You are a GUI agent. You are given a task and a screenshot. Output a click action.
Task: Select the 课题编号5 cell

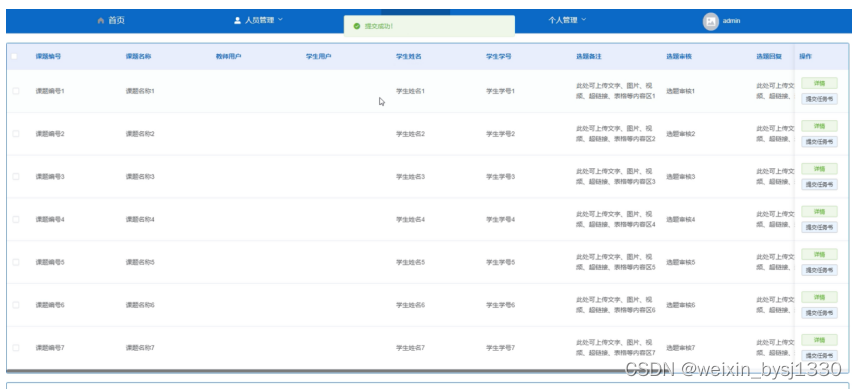(50, 262)
